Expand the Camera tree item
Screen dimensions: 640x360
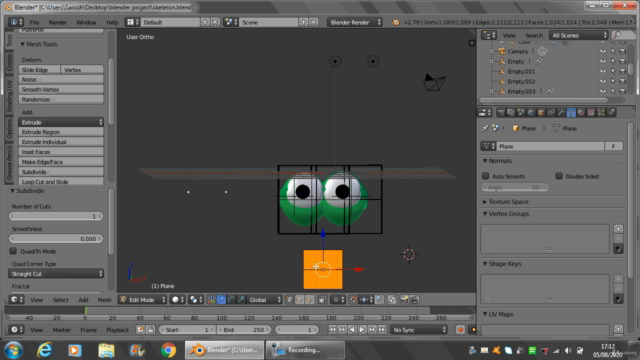click(x=492, y=51)
